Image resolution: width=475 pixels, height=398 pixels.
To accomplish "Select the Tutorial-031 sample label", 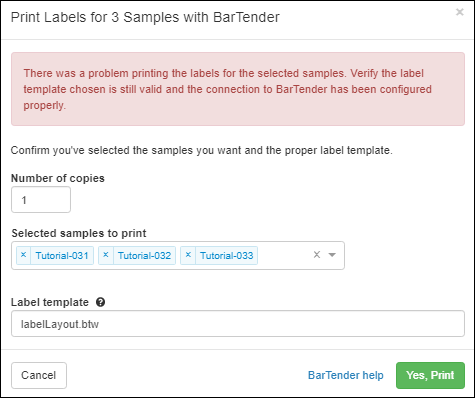I will coord(62,256).
